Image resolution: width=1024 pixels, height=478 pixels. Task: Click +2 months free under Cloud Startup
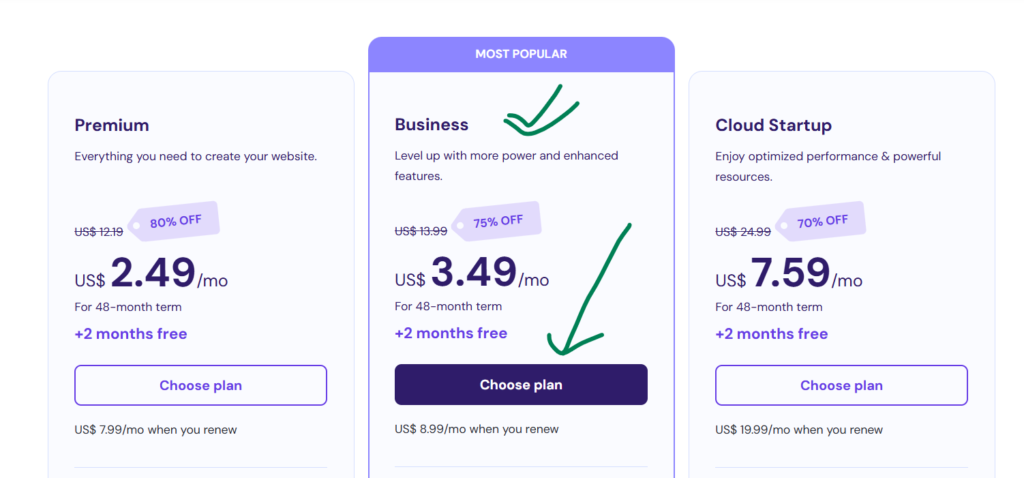(771, 333)
